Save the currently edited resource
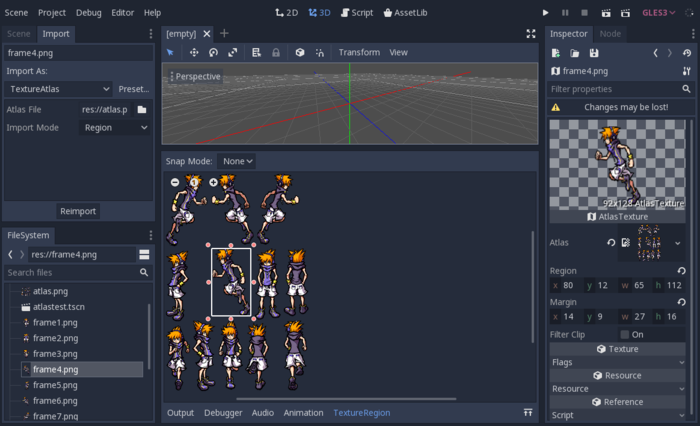This screenshot has width=700, height=426. click(594, 53)
